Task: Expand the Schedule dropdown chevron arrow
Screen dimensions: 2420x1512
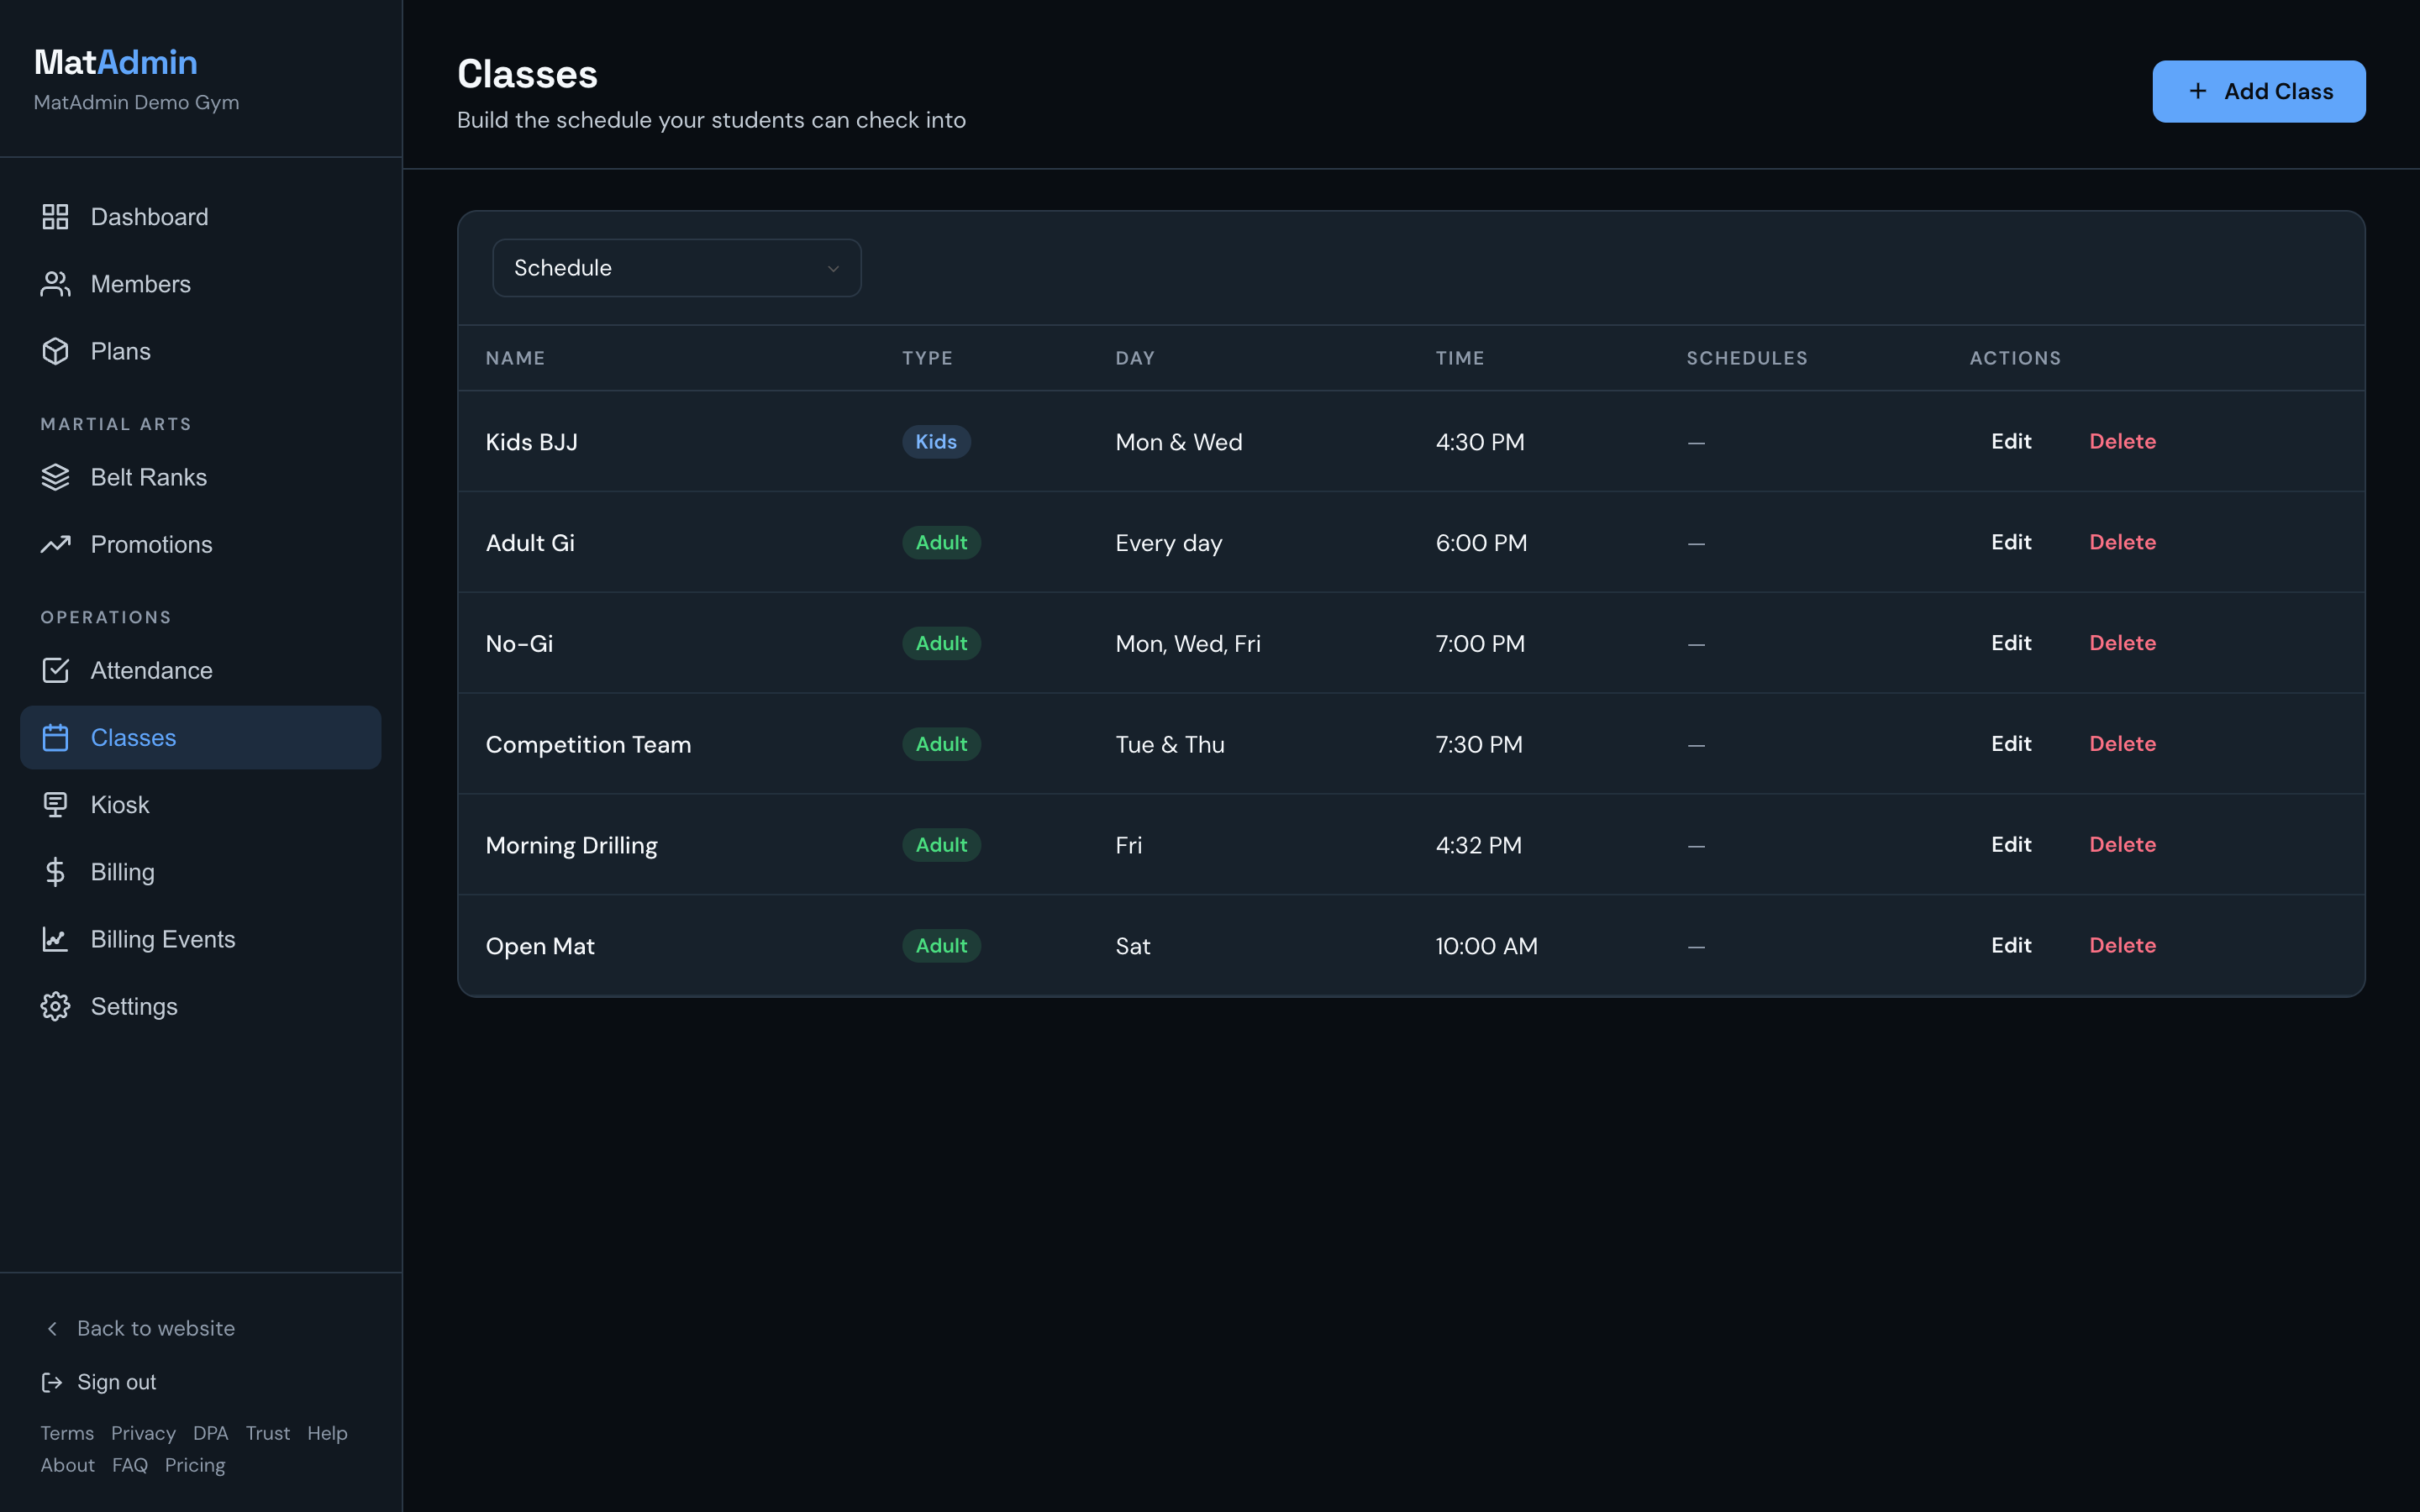Action: click(x=833, y=268)
